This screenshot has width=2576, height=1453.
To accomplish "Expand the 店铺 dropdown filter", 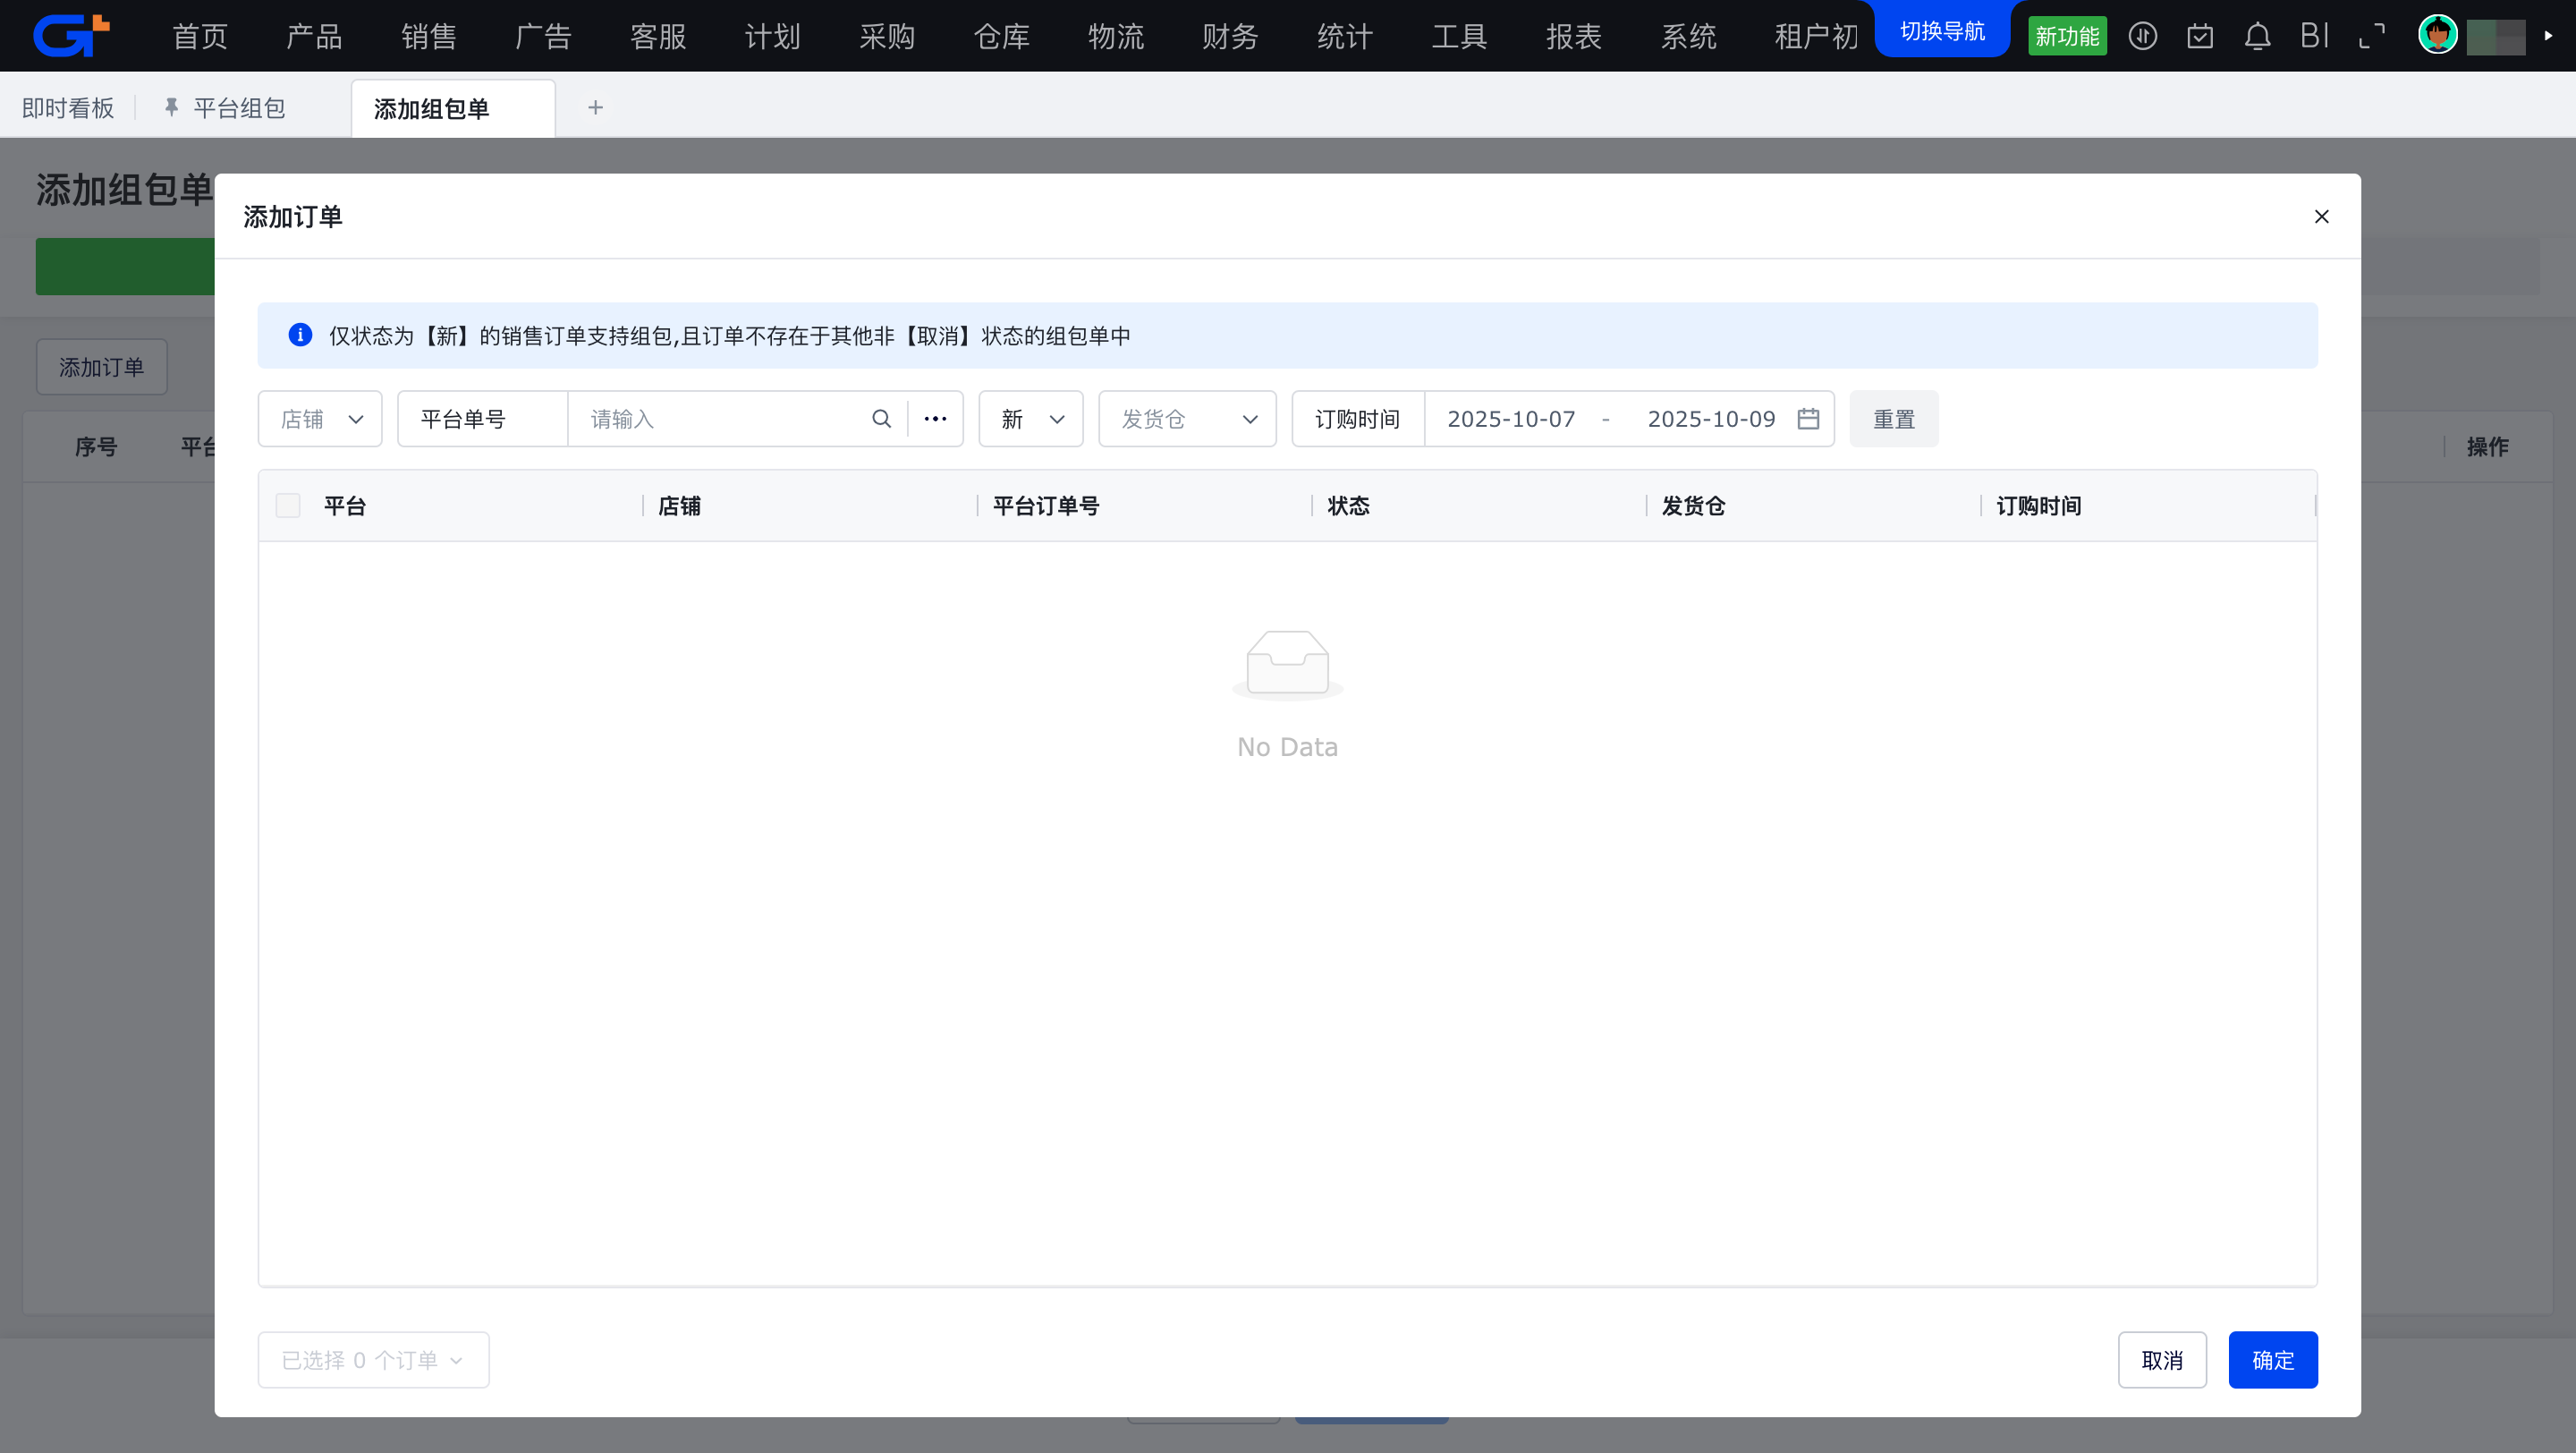I will tap(320, 419).
